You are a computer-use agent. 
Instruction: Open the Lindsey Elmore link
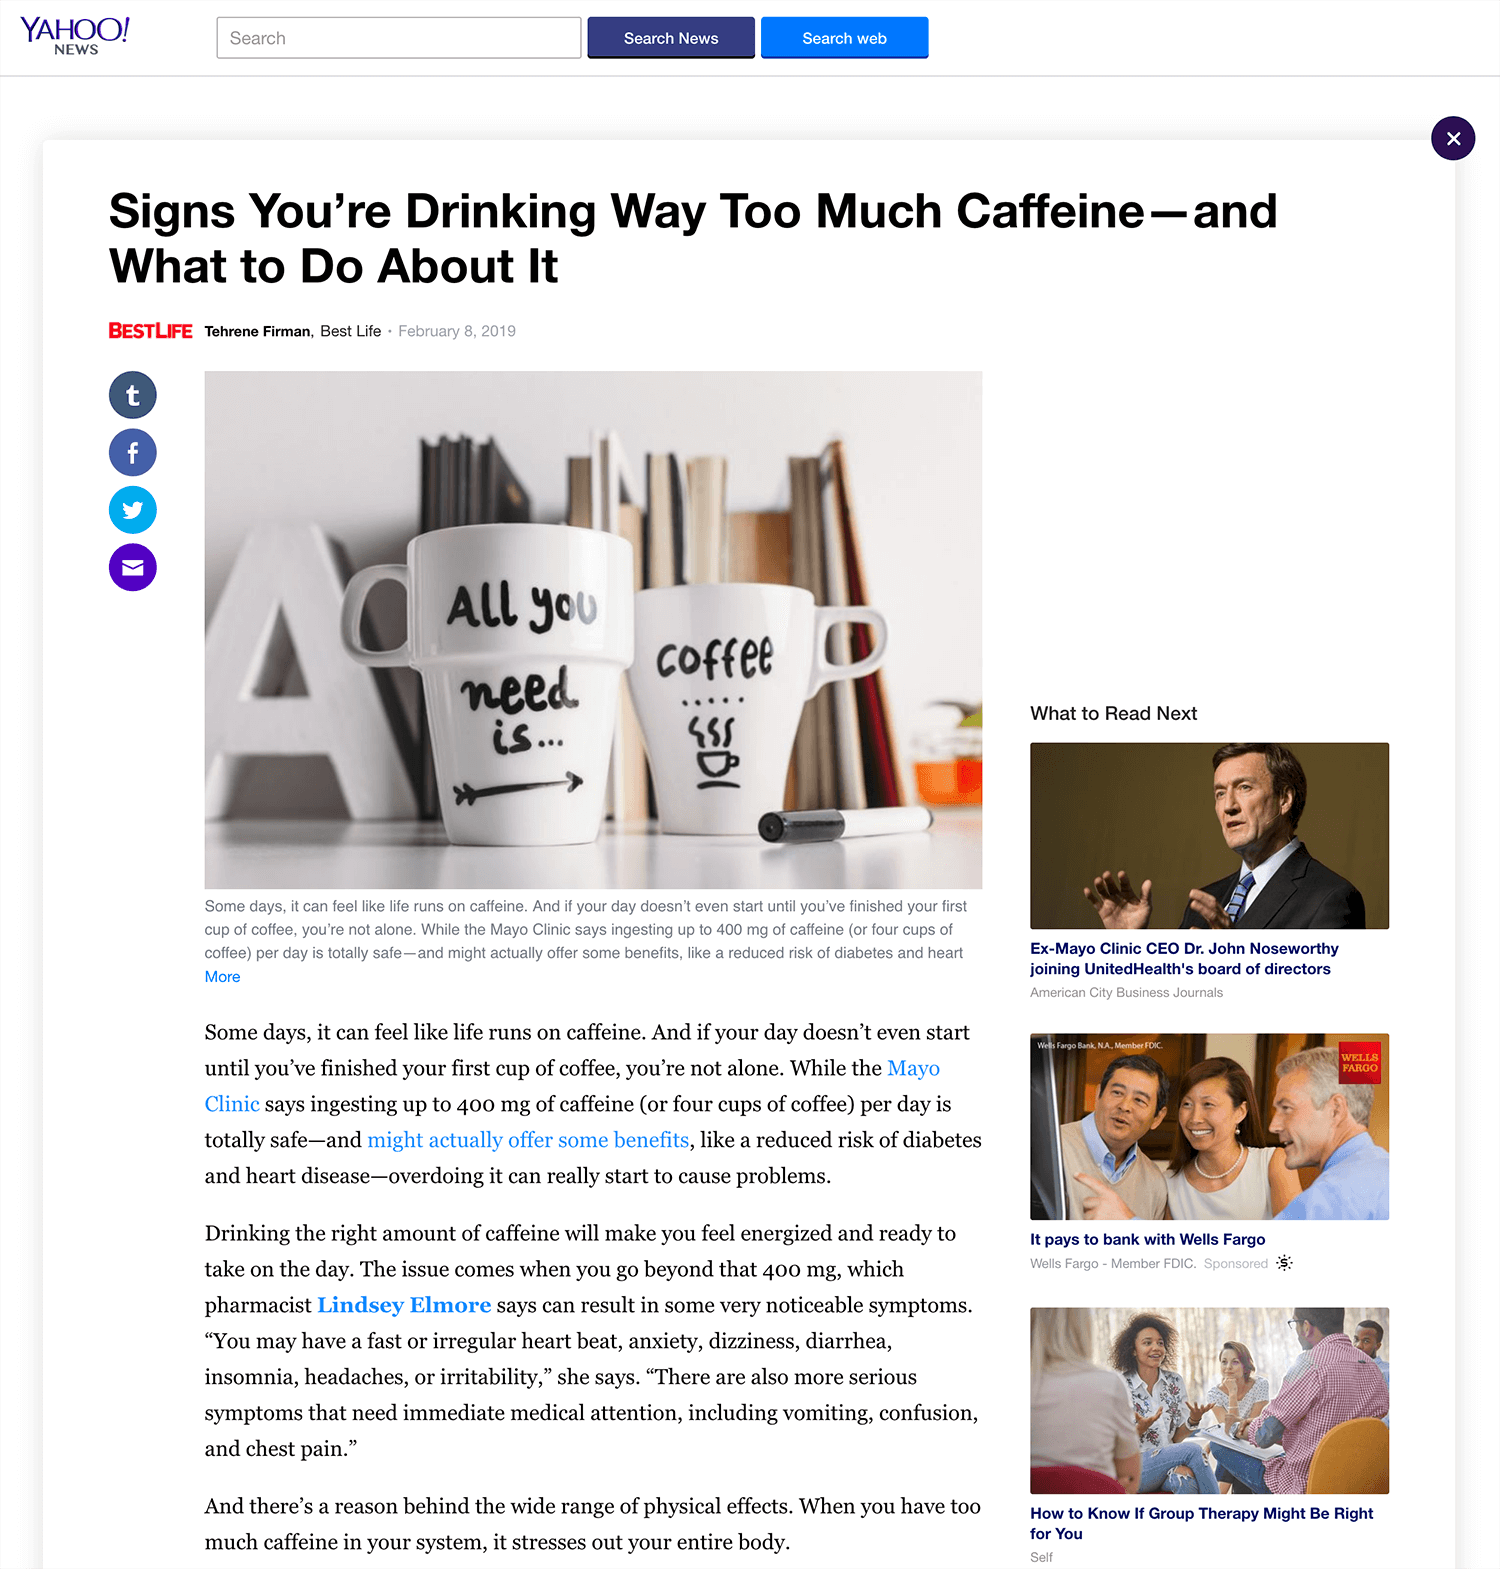pos(404,1305)
